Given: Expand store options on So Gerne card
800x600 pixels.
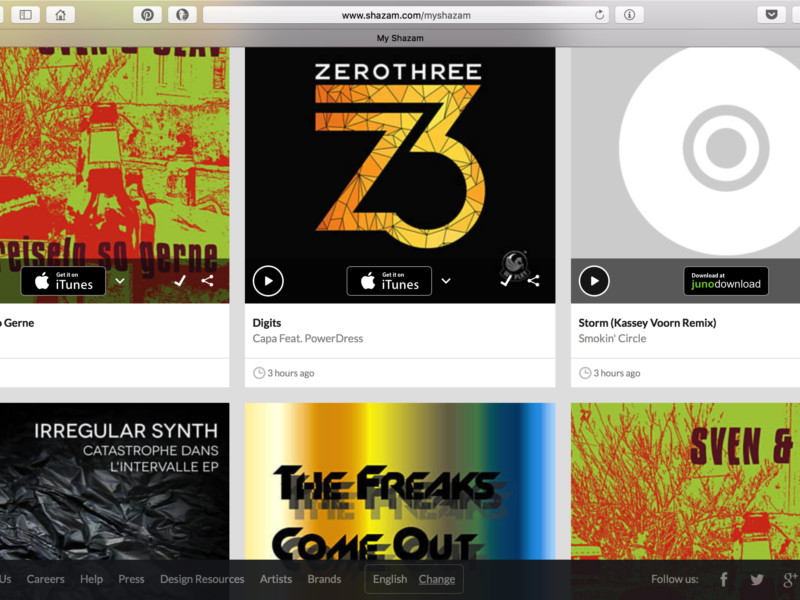Looking at the screenshot, I should pyautogui.click(x=120, y=281).
